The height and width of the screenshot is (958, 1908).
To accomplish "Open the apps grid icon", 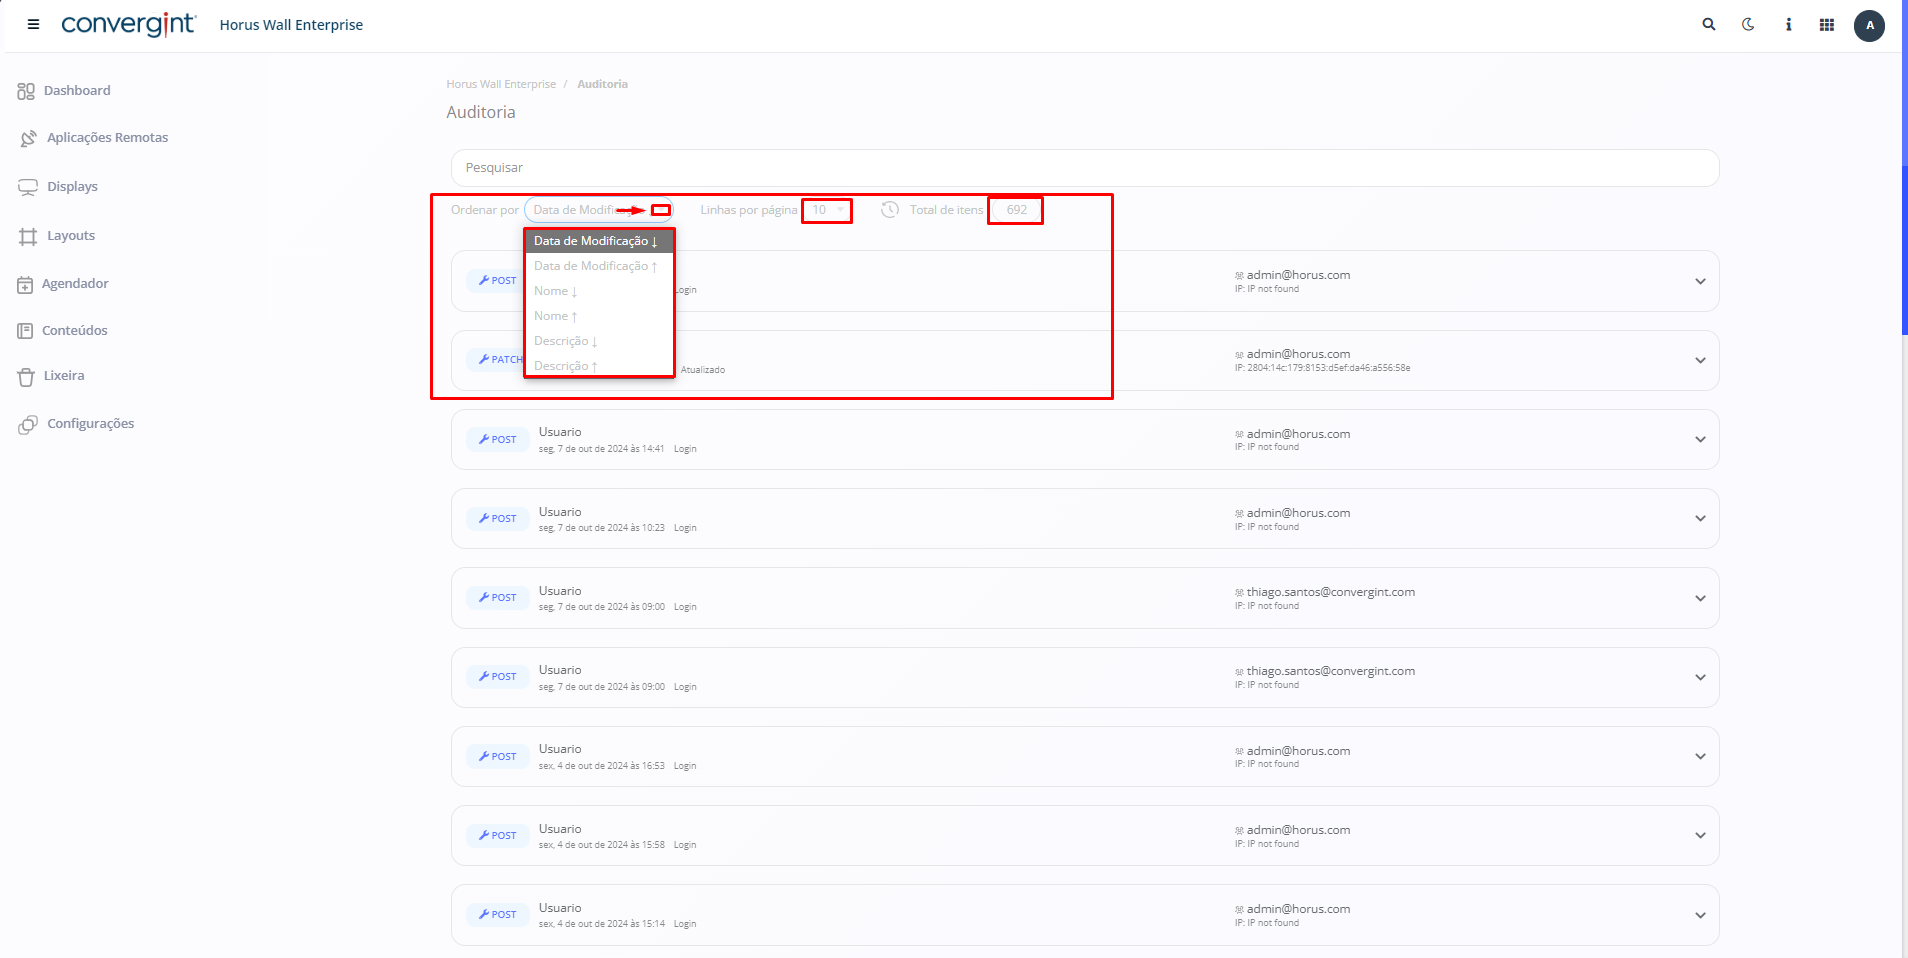I will (x=1827, y=25).
